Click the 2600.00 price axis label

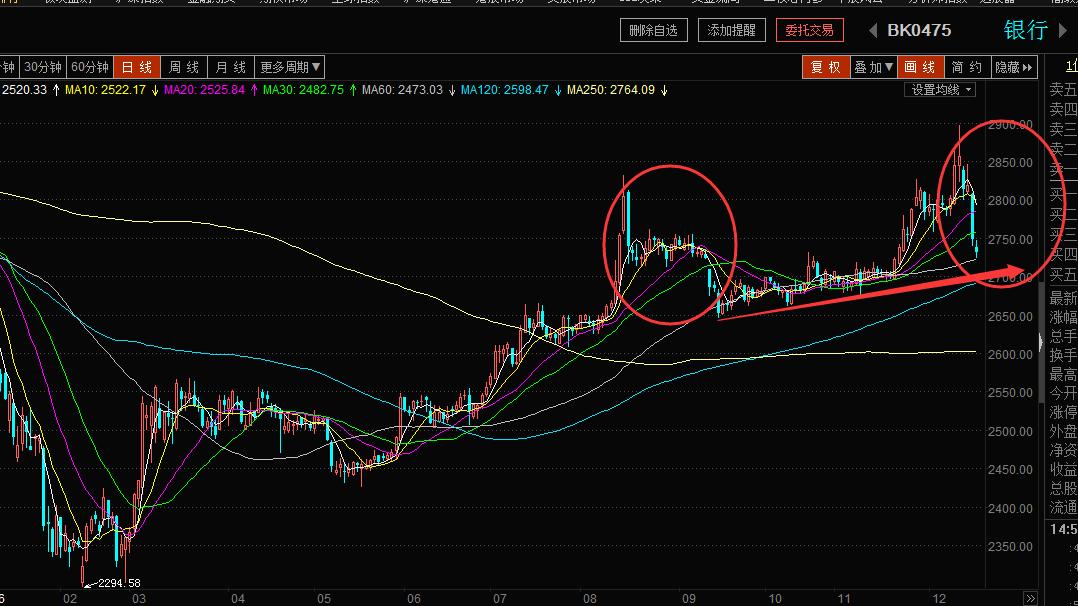point(1010,355)
